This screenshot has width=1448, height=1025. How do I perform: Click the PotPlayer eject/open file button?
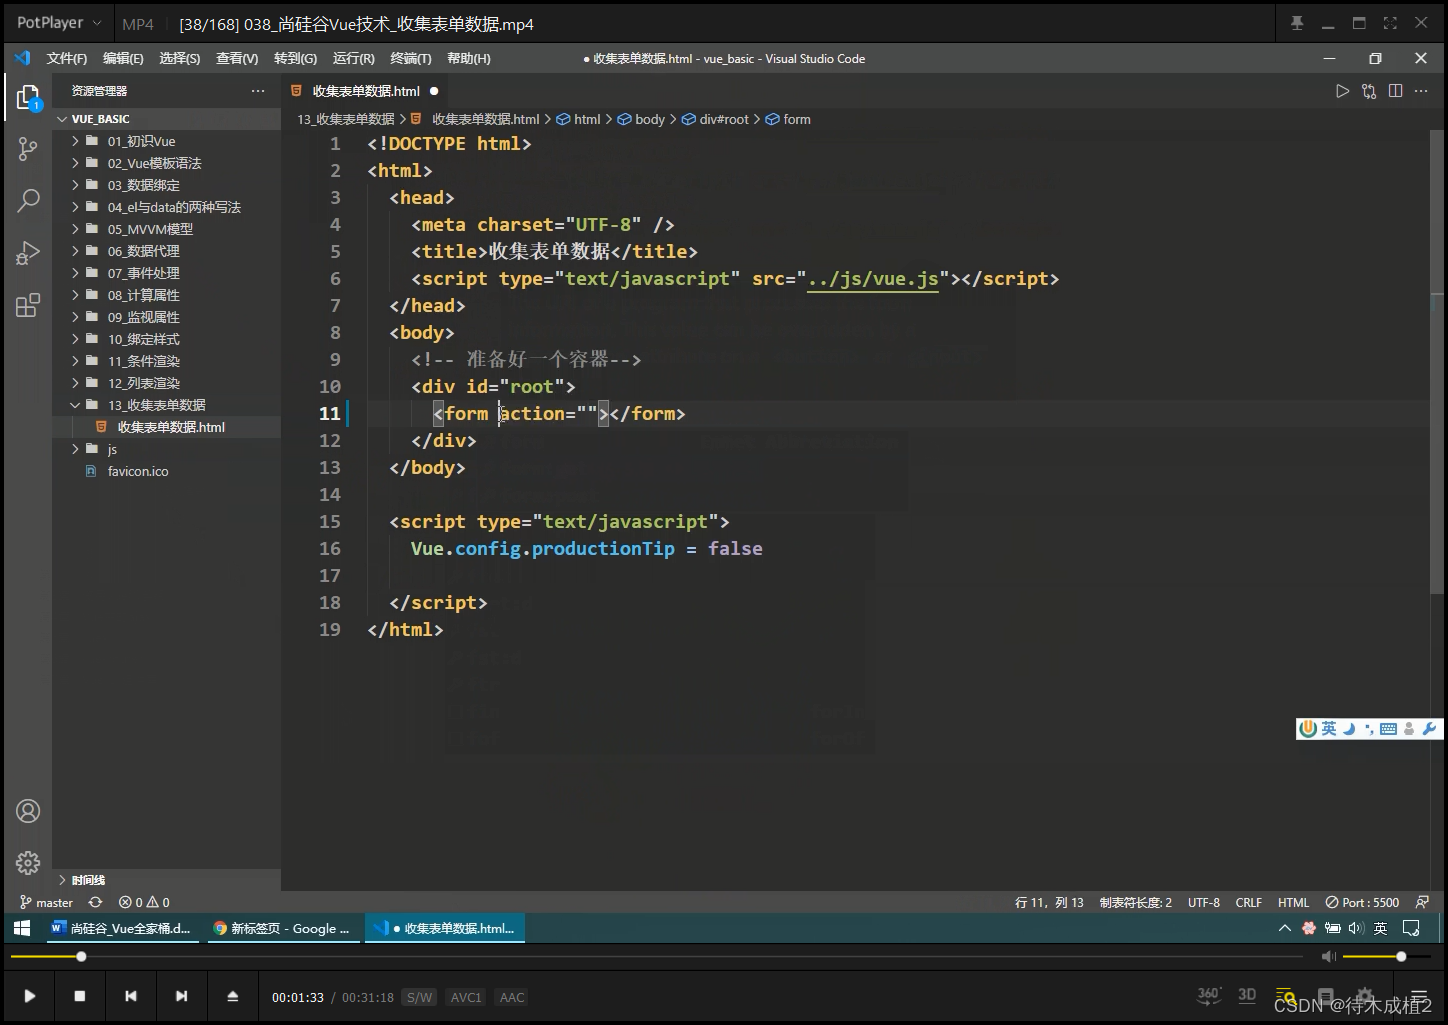[233, 996]
